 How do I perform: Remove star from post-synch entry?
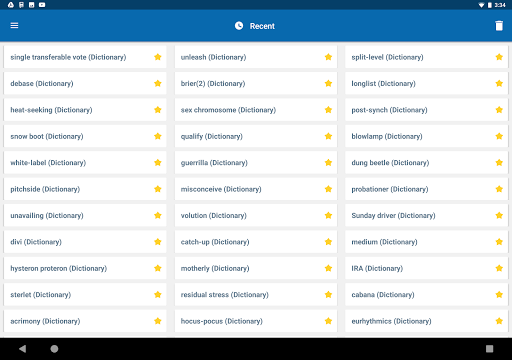pyautogui.click(x=499, y=110)
